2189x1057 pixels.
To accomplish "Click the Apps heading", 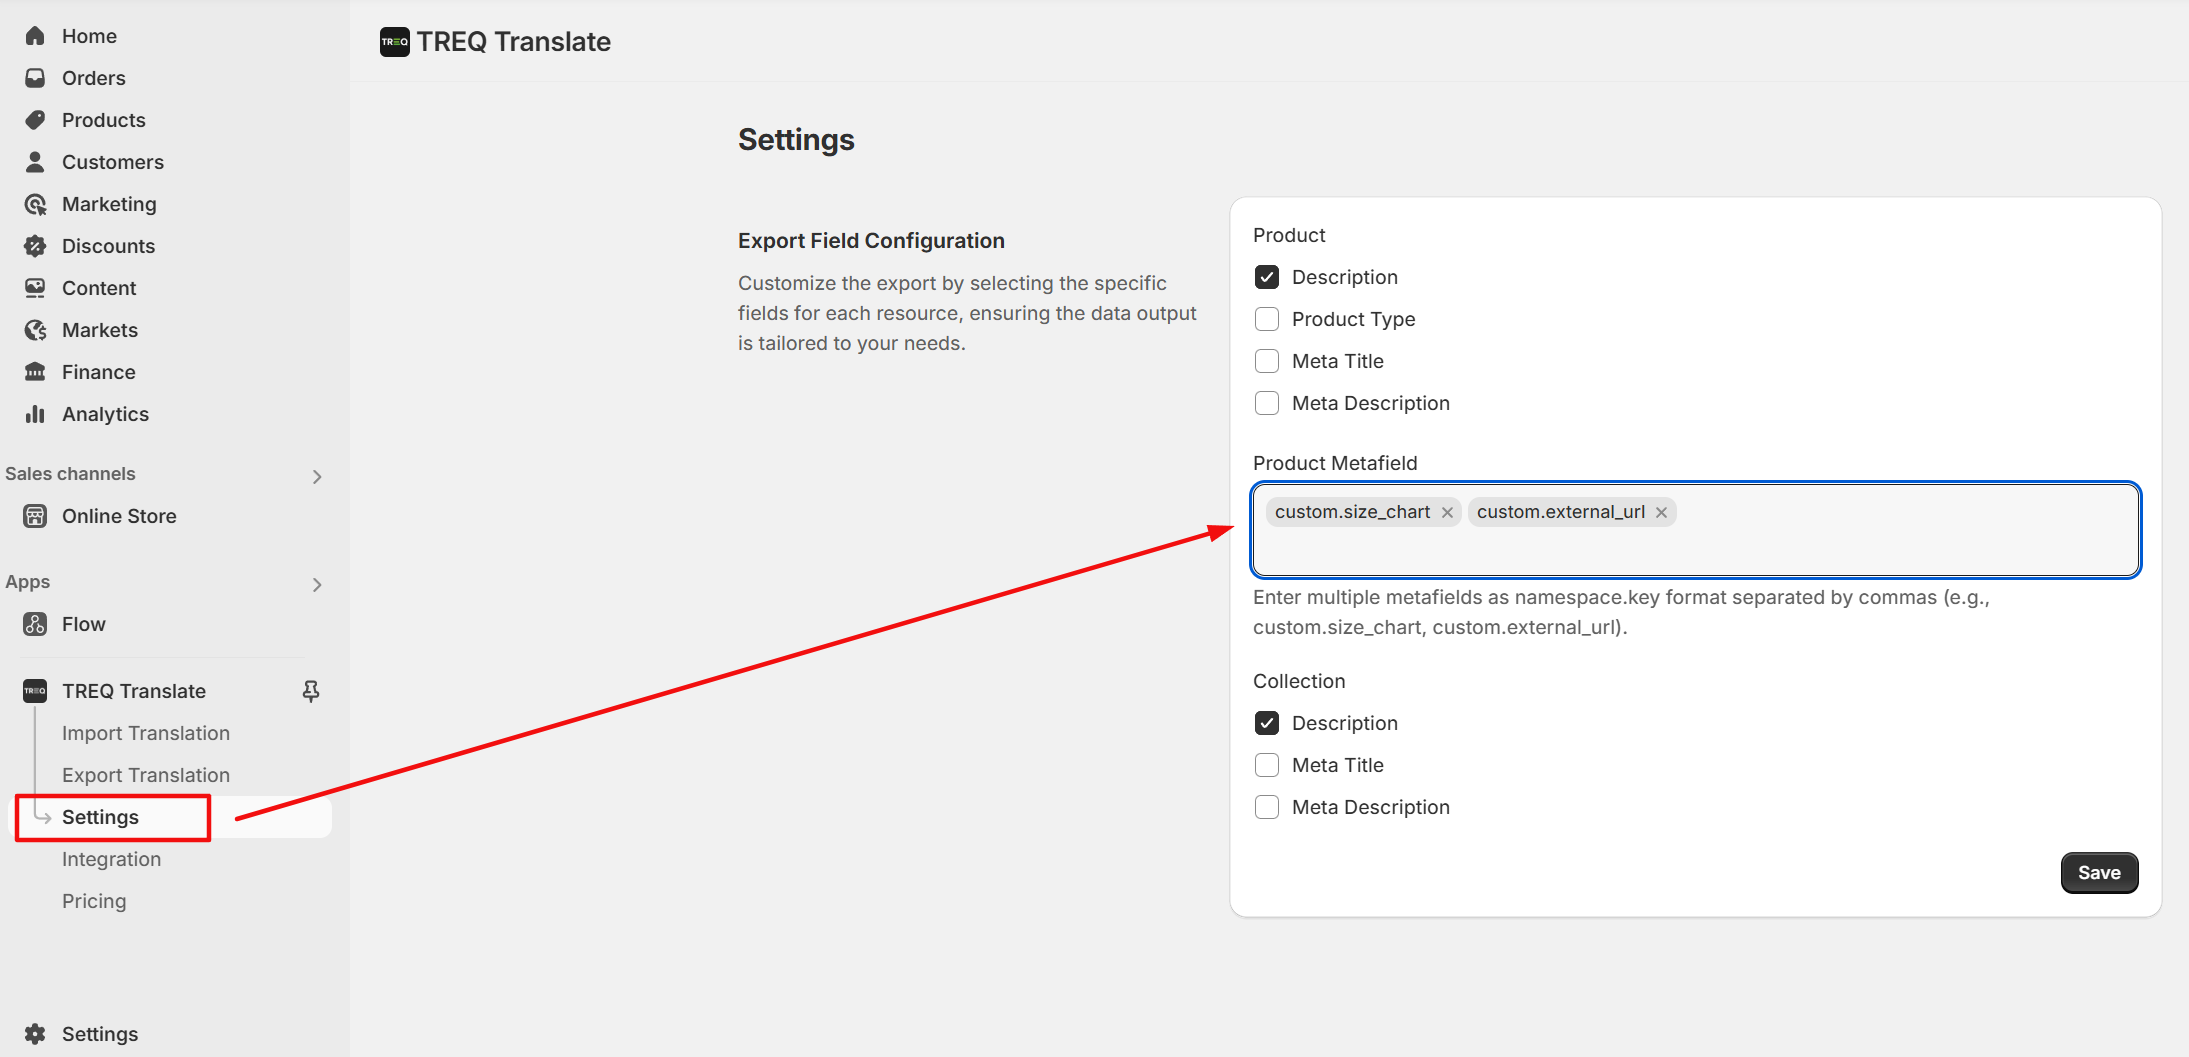I will pyautogui.click(x=27, y=582).
